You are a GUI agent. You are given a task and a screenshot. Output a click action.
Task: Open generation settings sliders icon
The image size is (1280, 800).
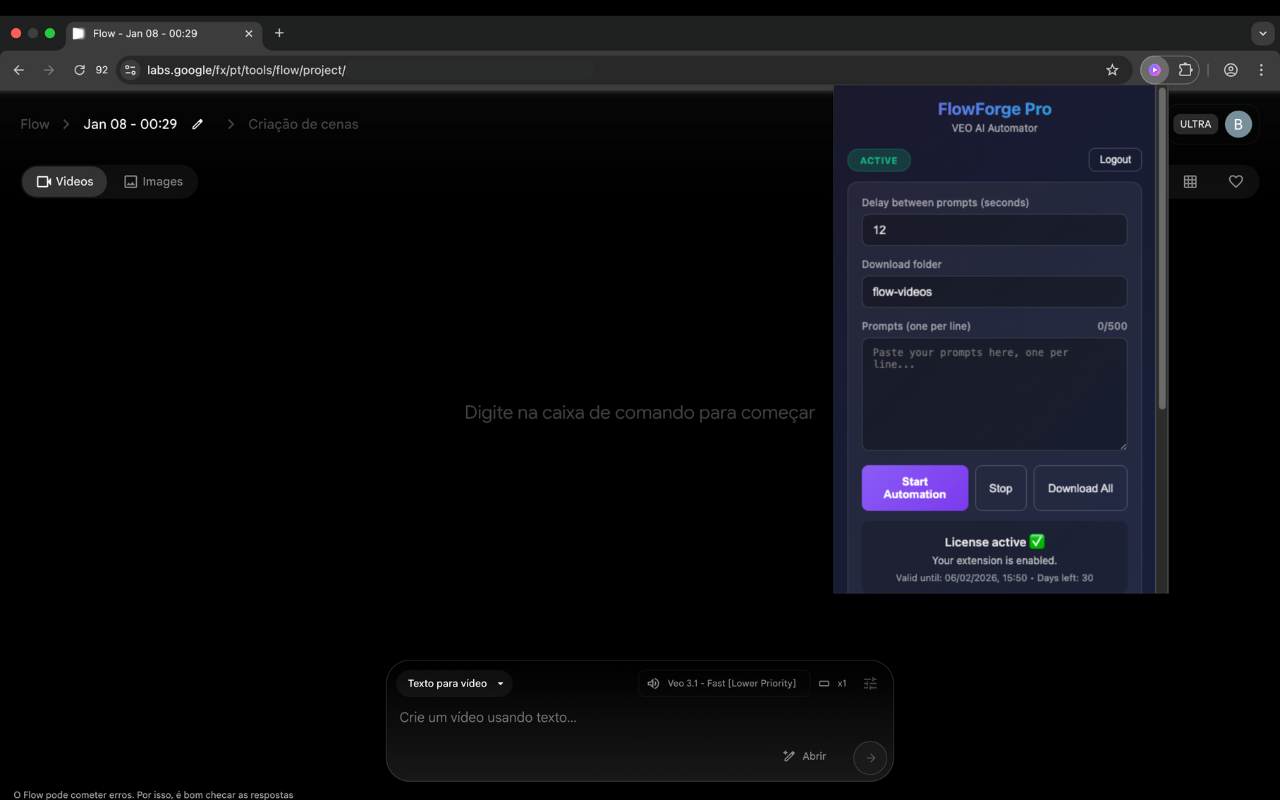click(x=870, y=683)
